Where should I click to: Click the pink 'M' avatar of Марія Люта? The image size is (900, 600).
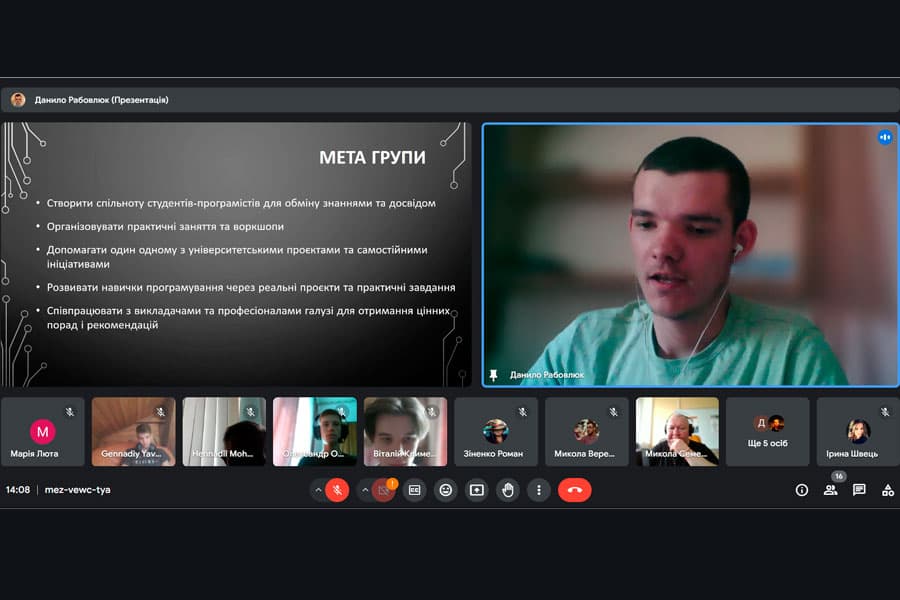pos(42,432)
